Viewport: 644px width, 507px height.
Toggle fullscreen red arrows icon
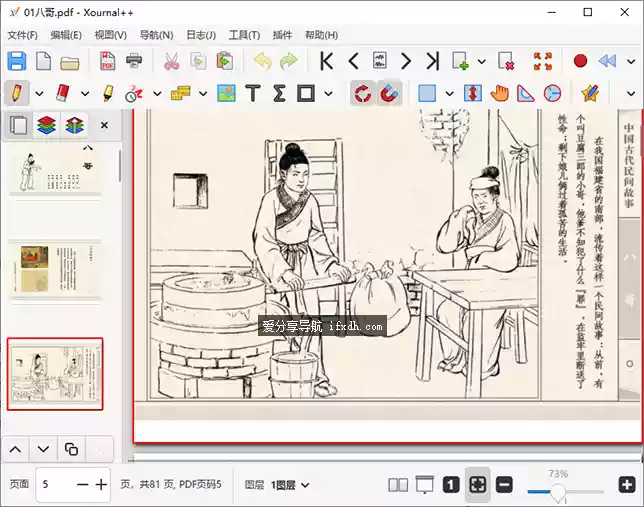(543, 61)
